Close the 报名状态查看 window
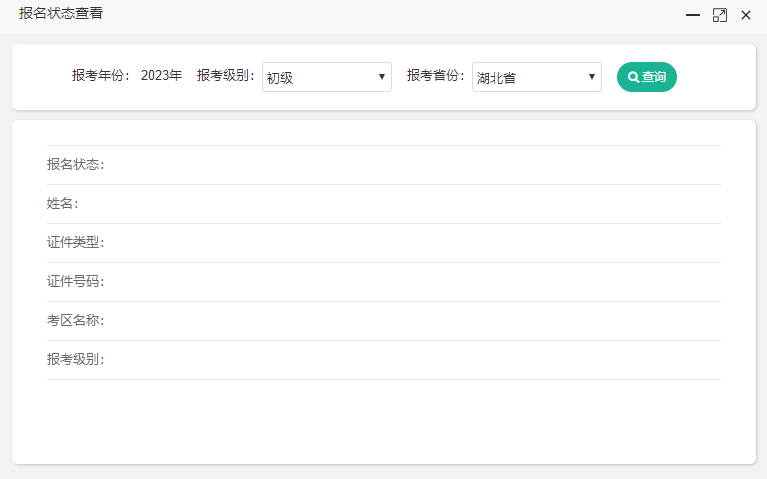This screenshot has height=479, width=767. pyautogui.click(x=746, y=15)
